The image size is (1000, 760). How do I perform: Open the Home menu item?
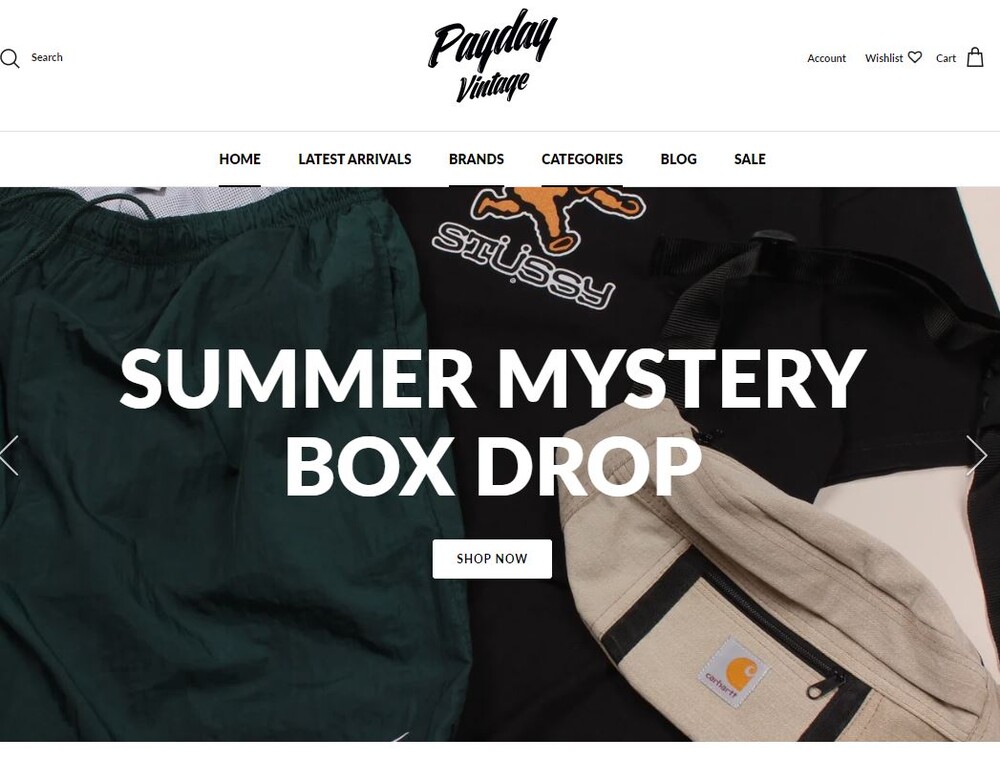click(x=240, y=159)
